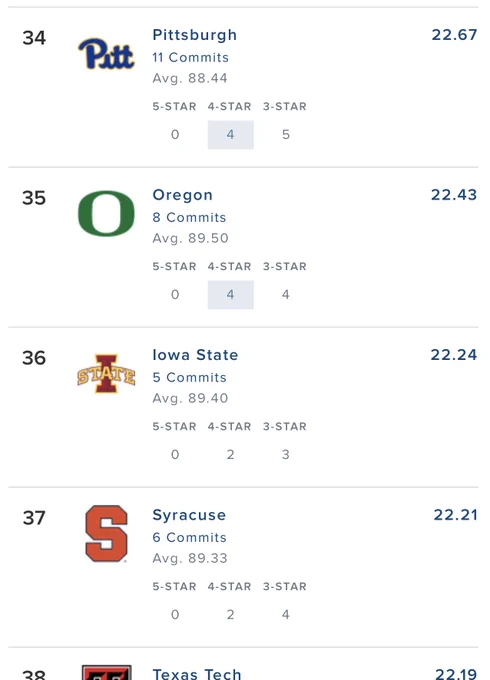The width and height of the screenshot is (490, 680).
Task: View Pittsburgh's 11 Commits
Action: pos(190,57)
